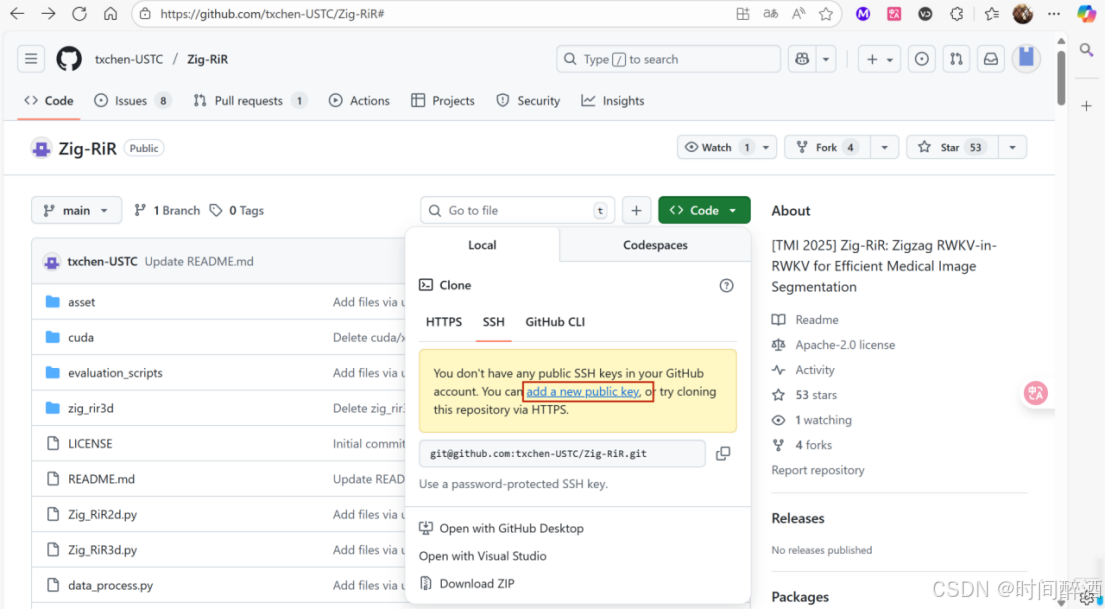Open the browser home page icon

click(110, 13)
